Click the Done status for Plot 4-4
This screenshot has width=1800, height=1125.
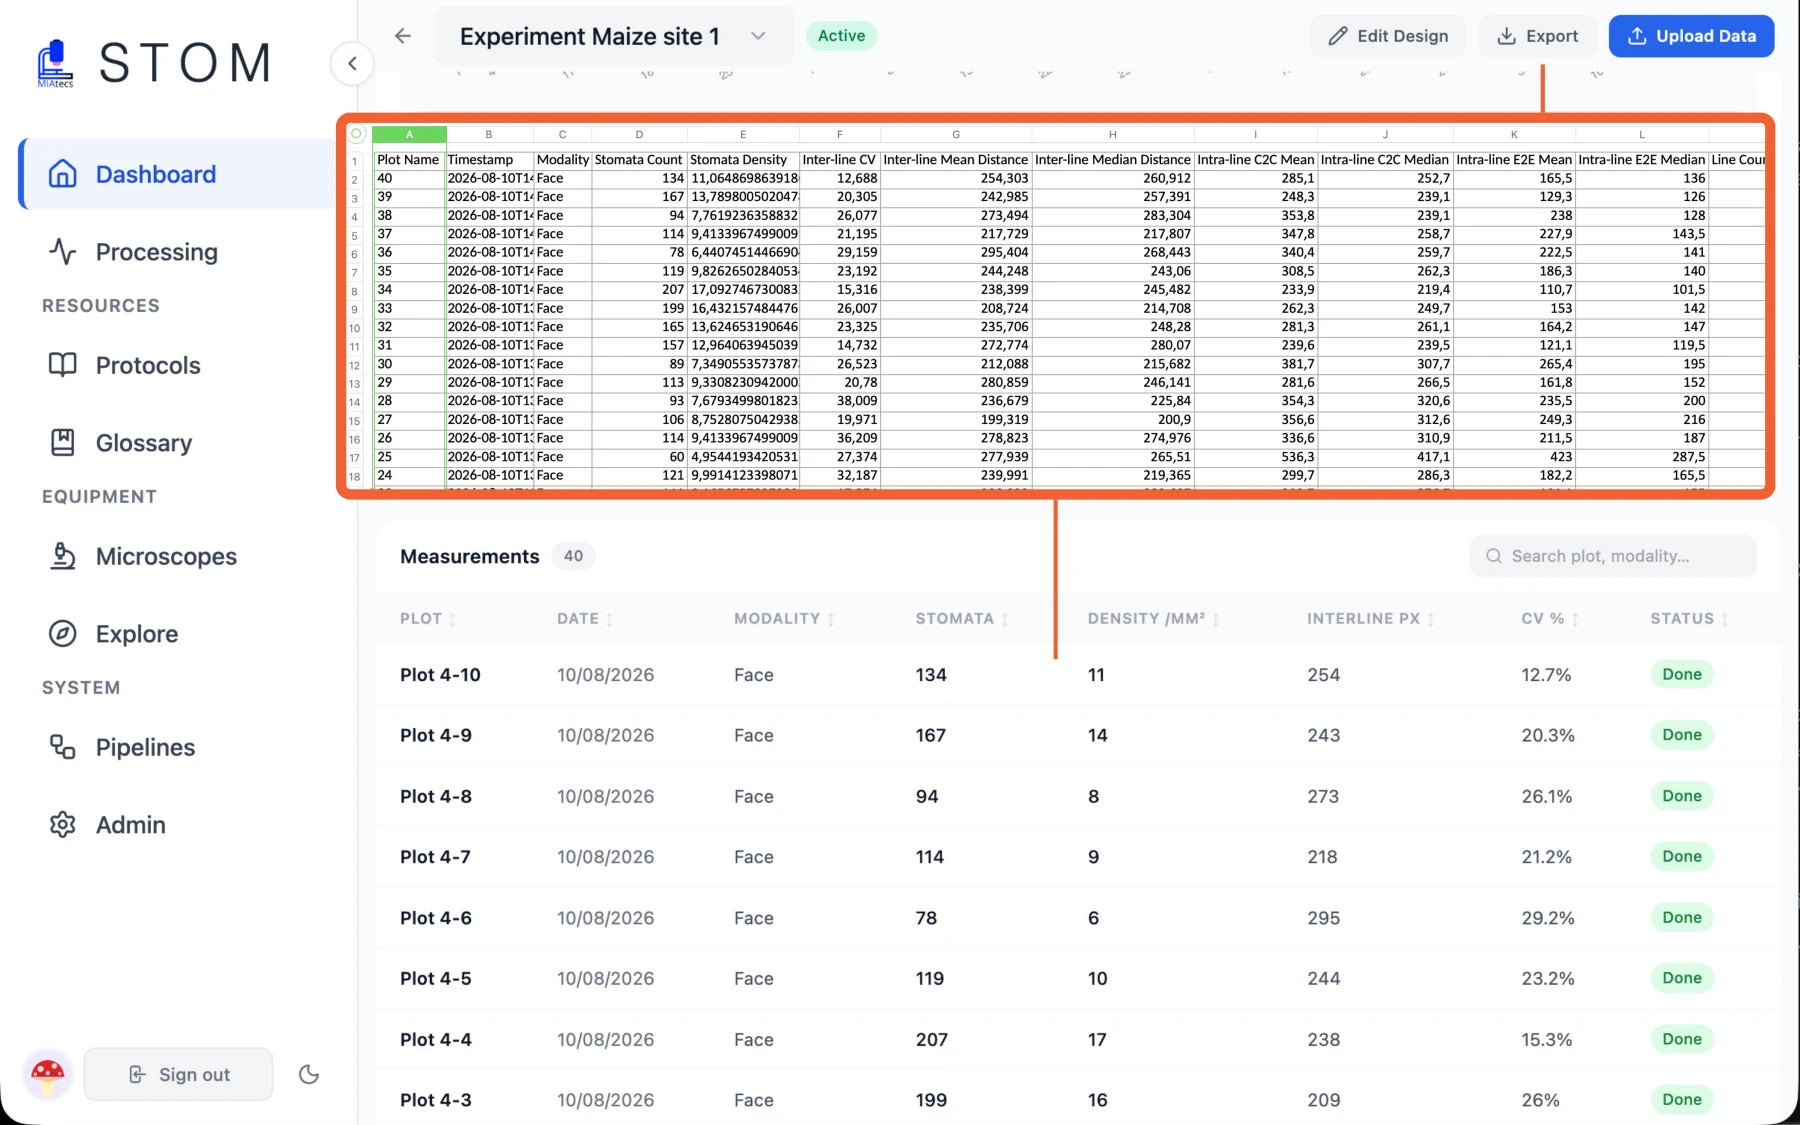coord(1682,1039)
